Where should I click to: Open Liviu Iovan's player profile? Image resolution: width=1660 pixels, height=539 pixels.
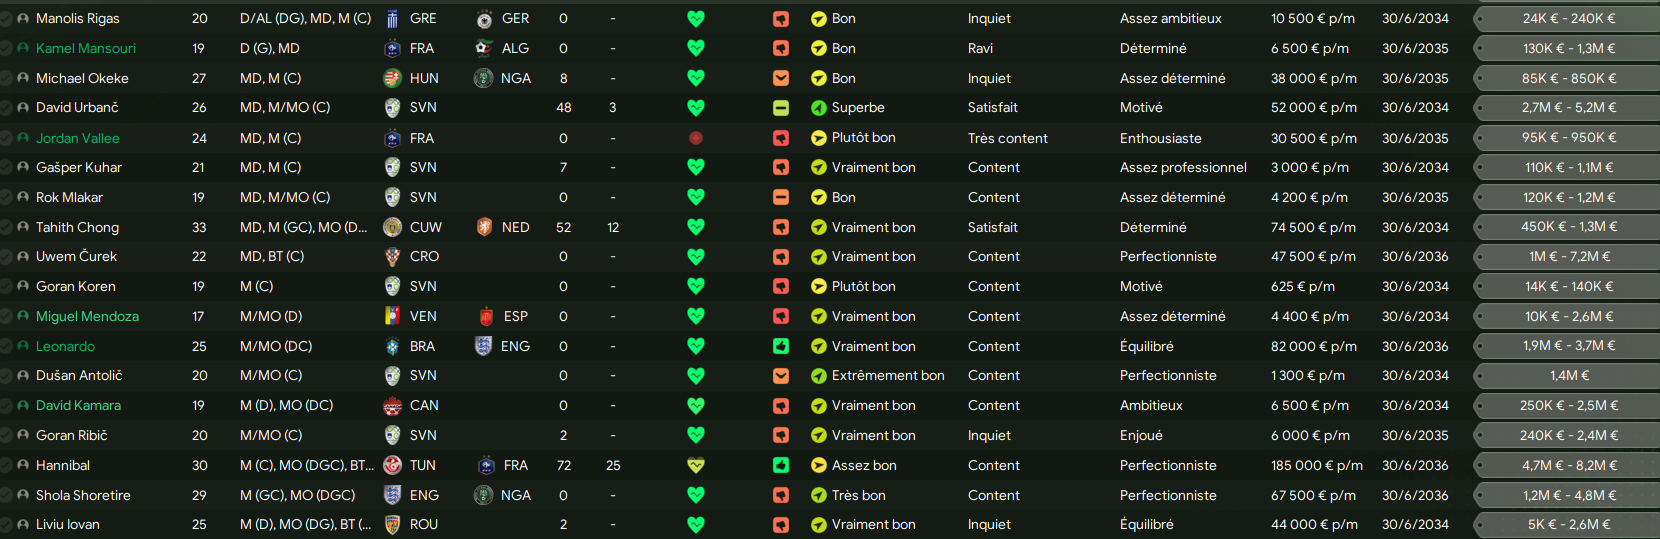click(x=68, y=525)
